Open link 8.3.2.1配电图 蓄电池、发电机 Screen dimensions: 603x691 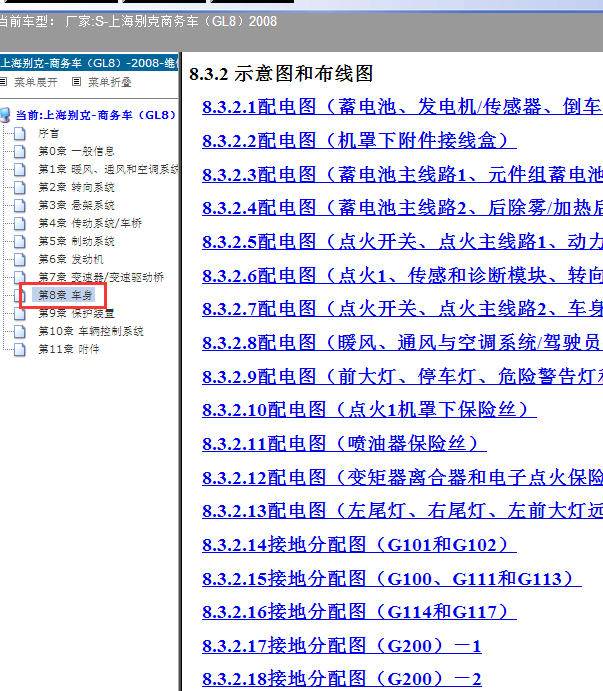402,107
